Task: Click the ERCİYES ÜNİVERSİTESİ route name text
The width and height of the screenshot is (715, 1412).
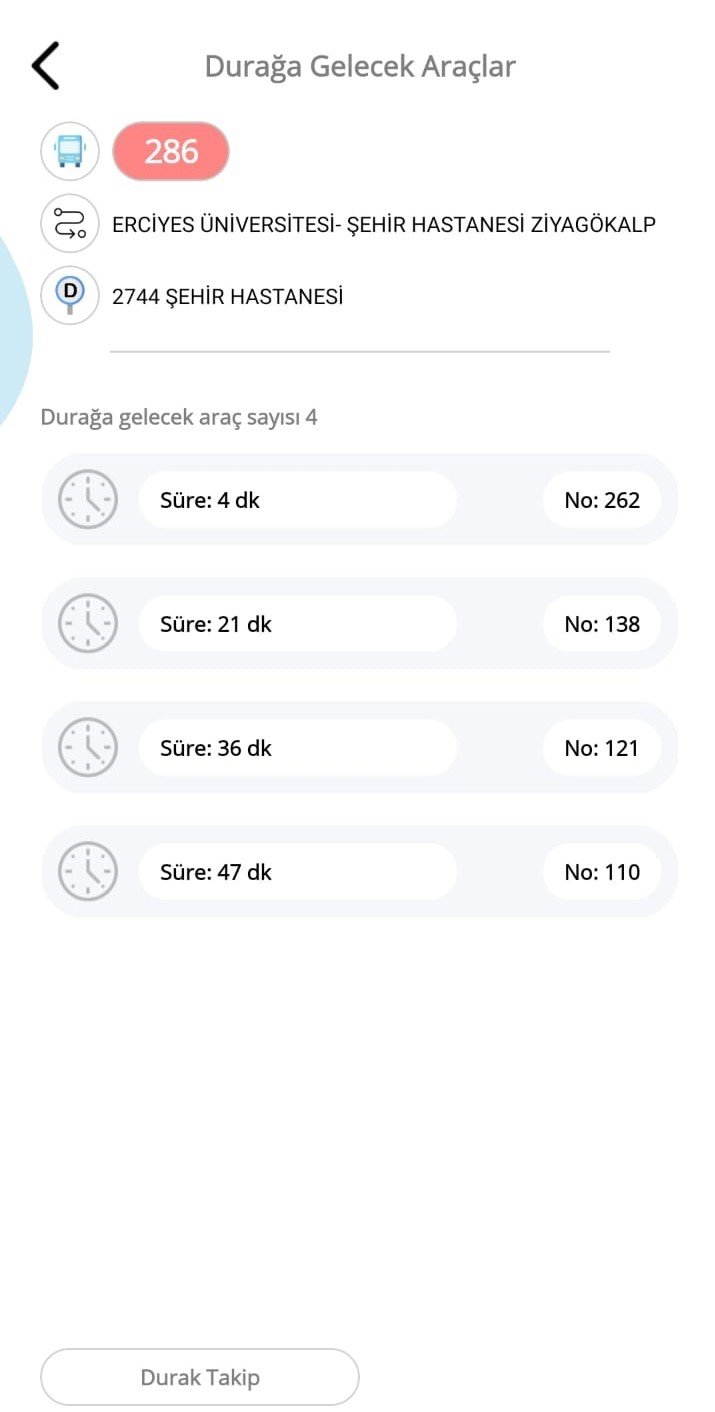Action: [x=384, y=223]
